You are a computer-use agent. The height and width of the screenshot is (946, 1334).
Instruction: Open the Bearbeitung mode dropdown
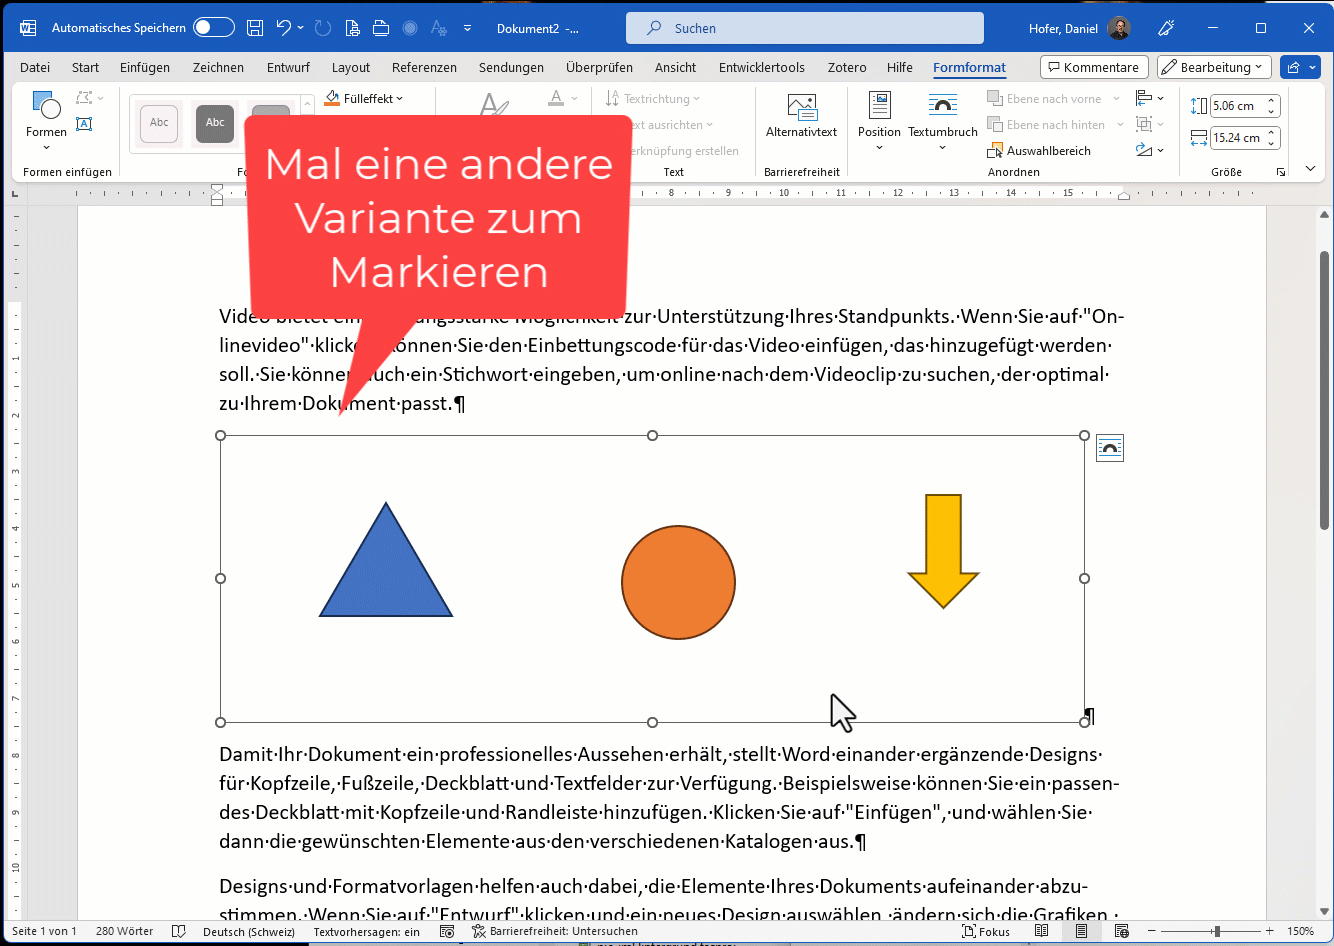click(x=1214, y=67)
